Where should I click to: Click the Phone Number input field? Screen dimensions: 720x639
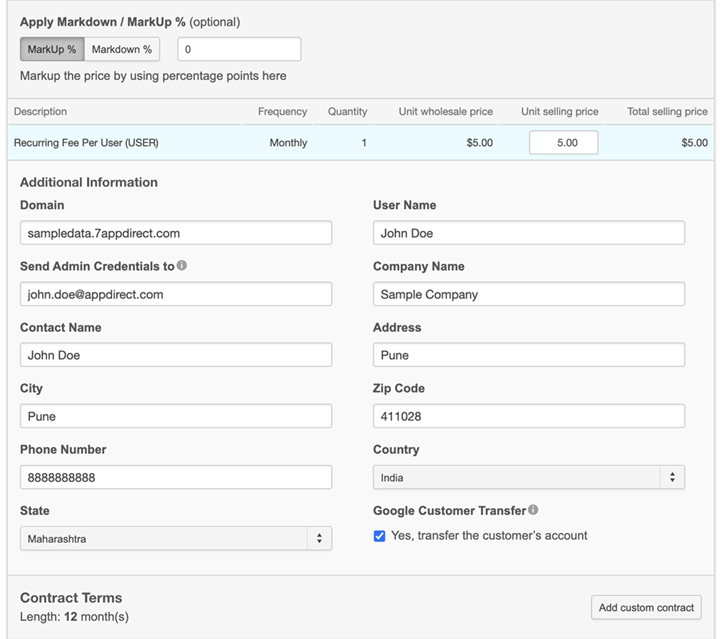175,477
